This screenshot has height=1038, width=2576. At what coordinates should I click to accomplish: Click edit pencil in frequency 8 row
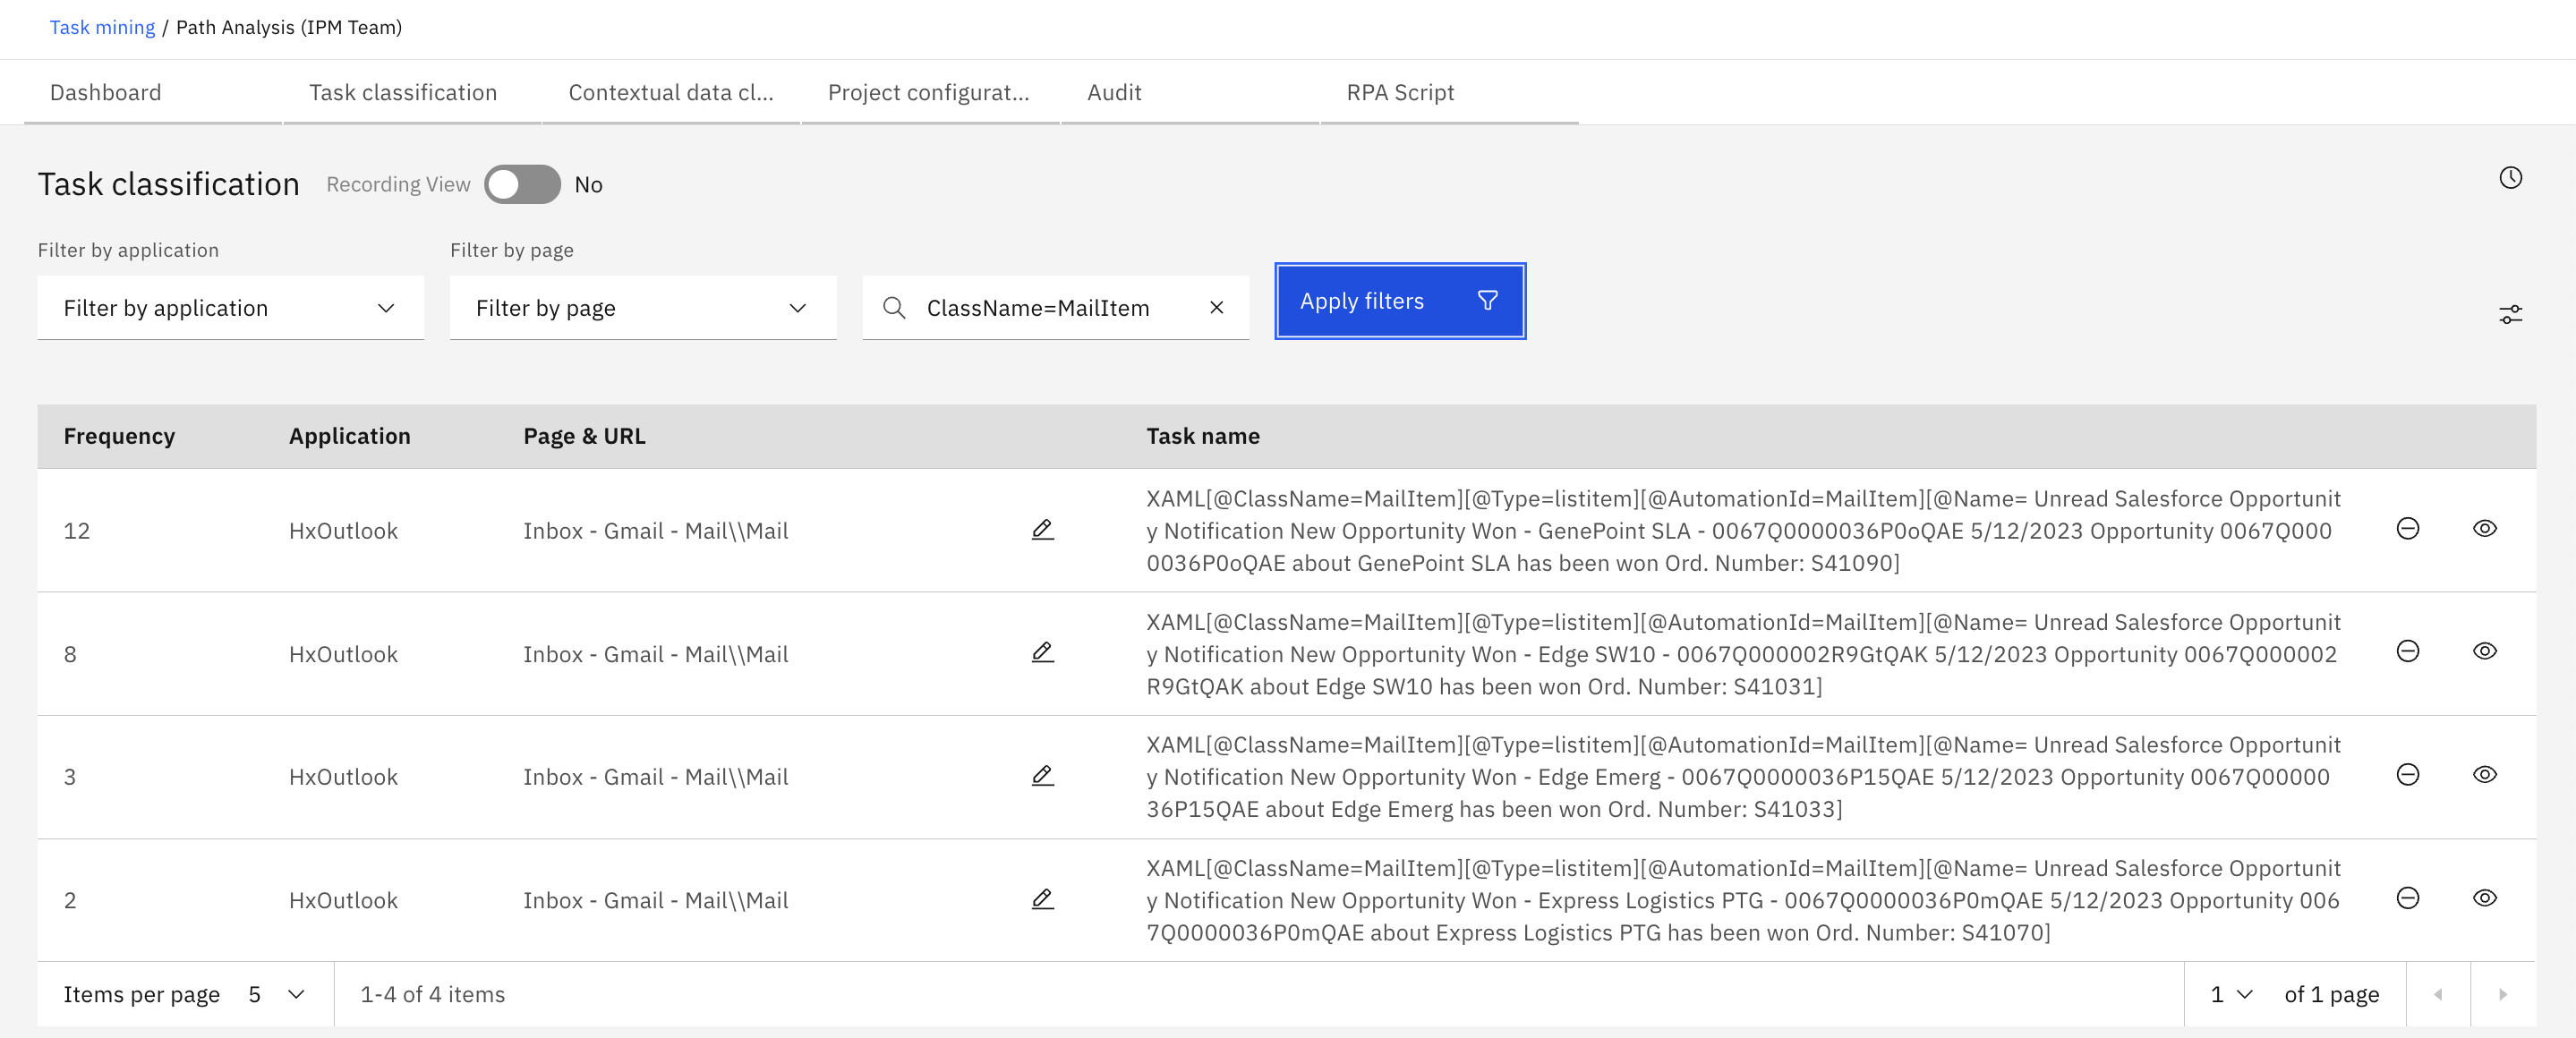pyautogui.click(x=1042, y=653)
